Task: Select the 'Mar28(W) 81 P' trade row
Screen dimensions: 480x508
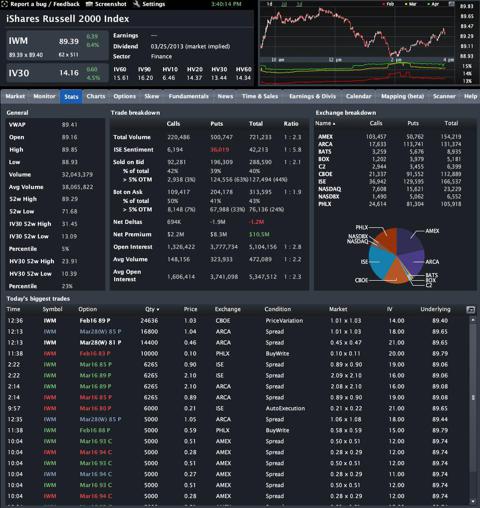Action: (236, 342)
